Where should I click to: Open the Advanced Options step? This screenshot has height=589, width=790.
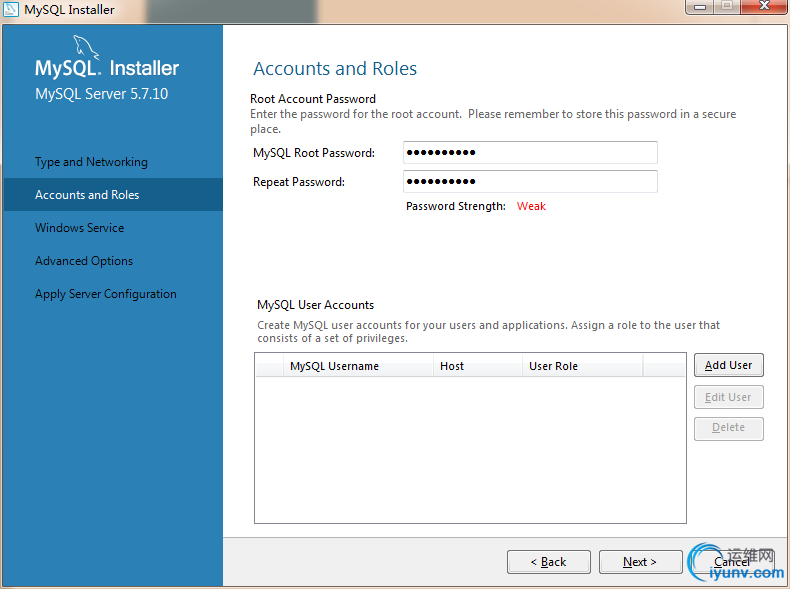point(84,260)
